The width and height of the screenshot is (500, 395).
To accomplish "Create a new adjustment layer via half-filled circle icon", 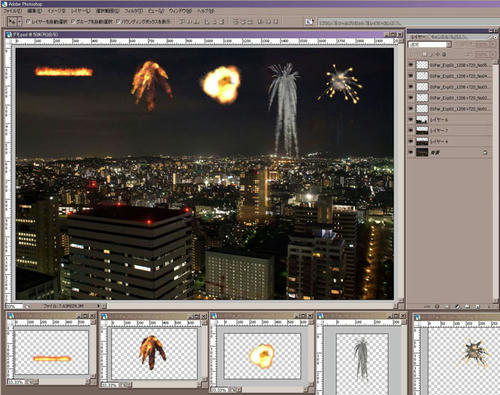I will click(x=457, y=306).
